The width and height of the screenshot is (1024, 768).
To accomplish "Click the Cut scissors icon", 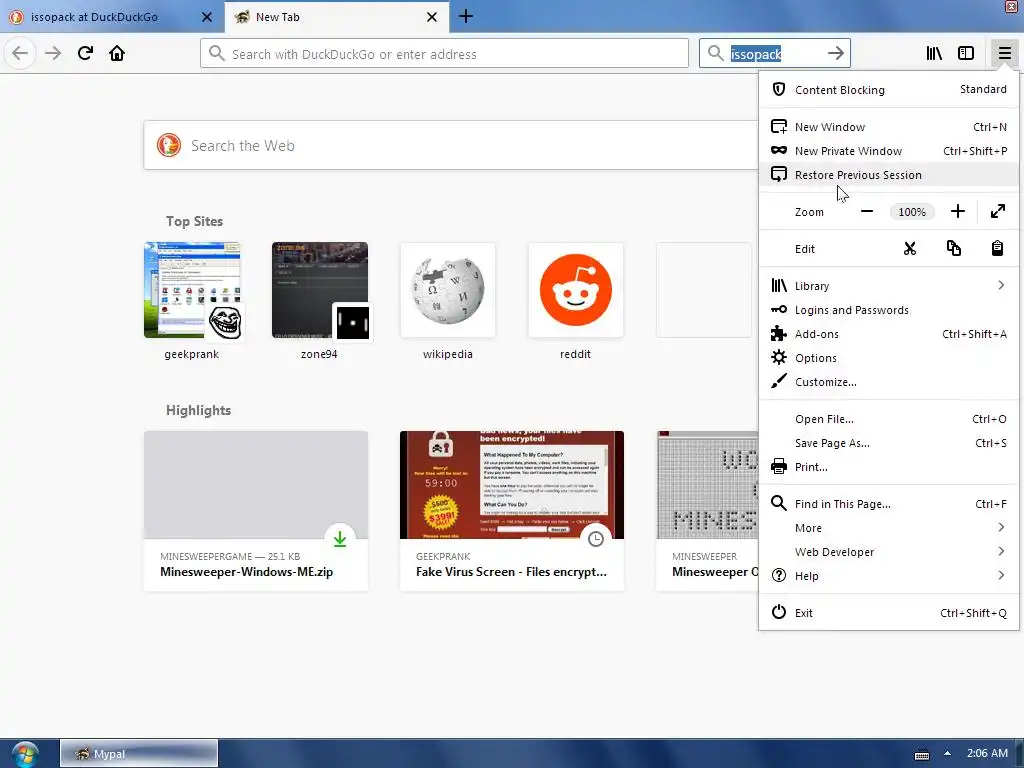I will coord(910,248).
